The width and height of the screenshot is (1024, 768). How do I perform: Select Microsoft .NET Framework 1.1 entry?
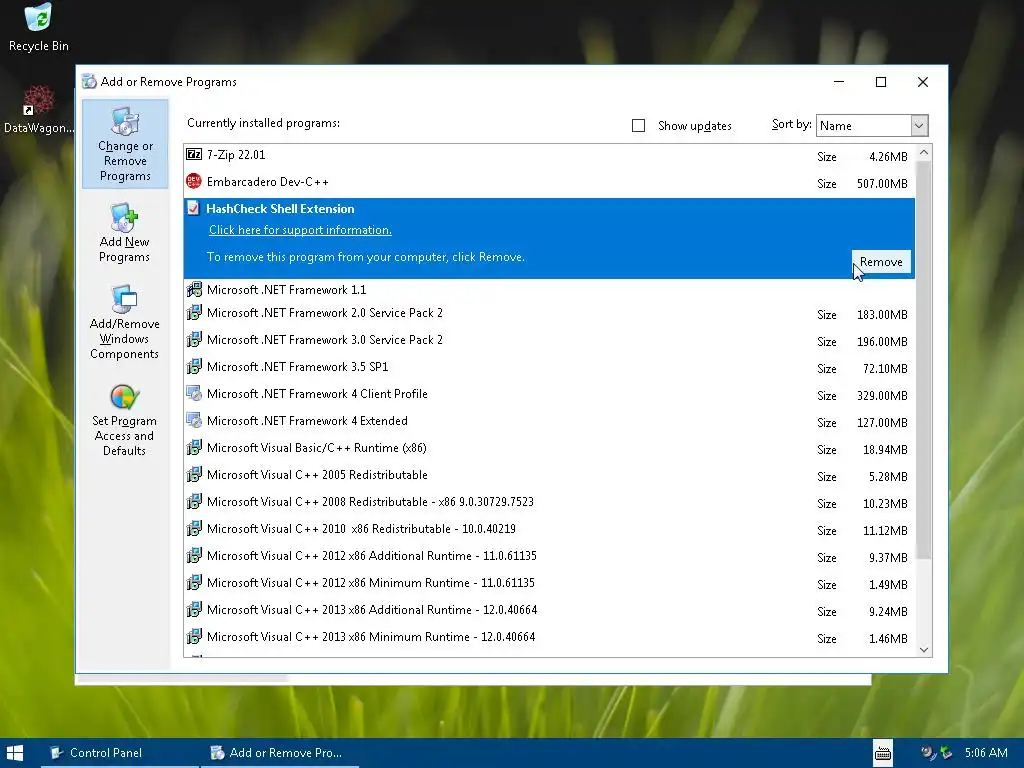tap(549, 289)
